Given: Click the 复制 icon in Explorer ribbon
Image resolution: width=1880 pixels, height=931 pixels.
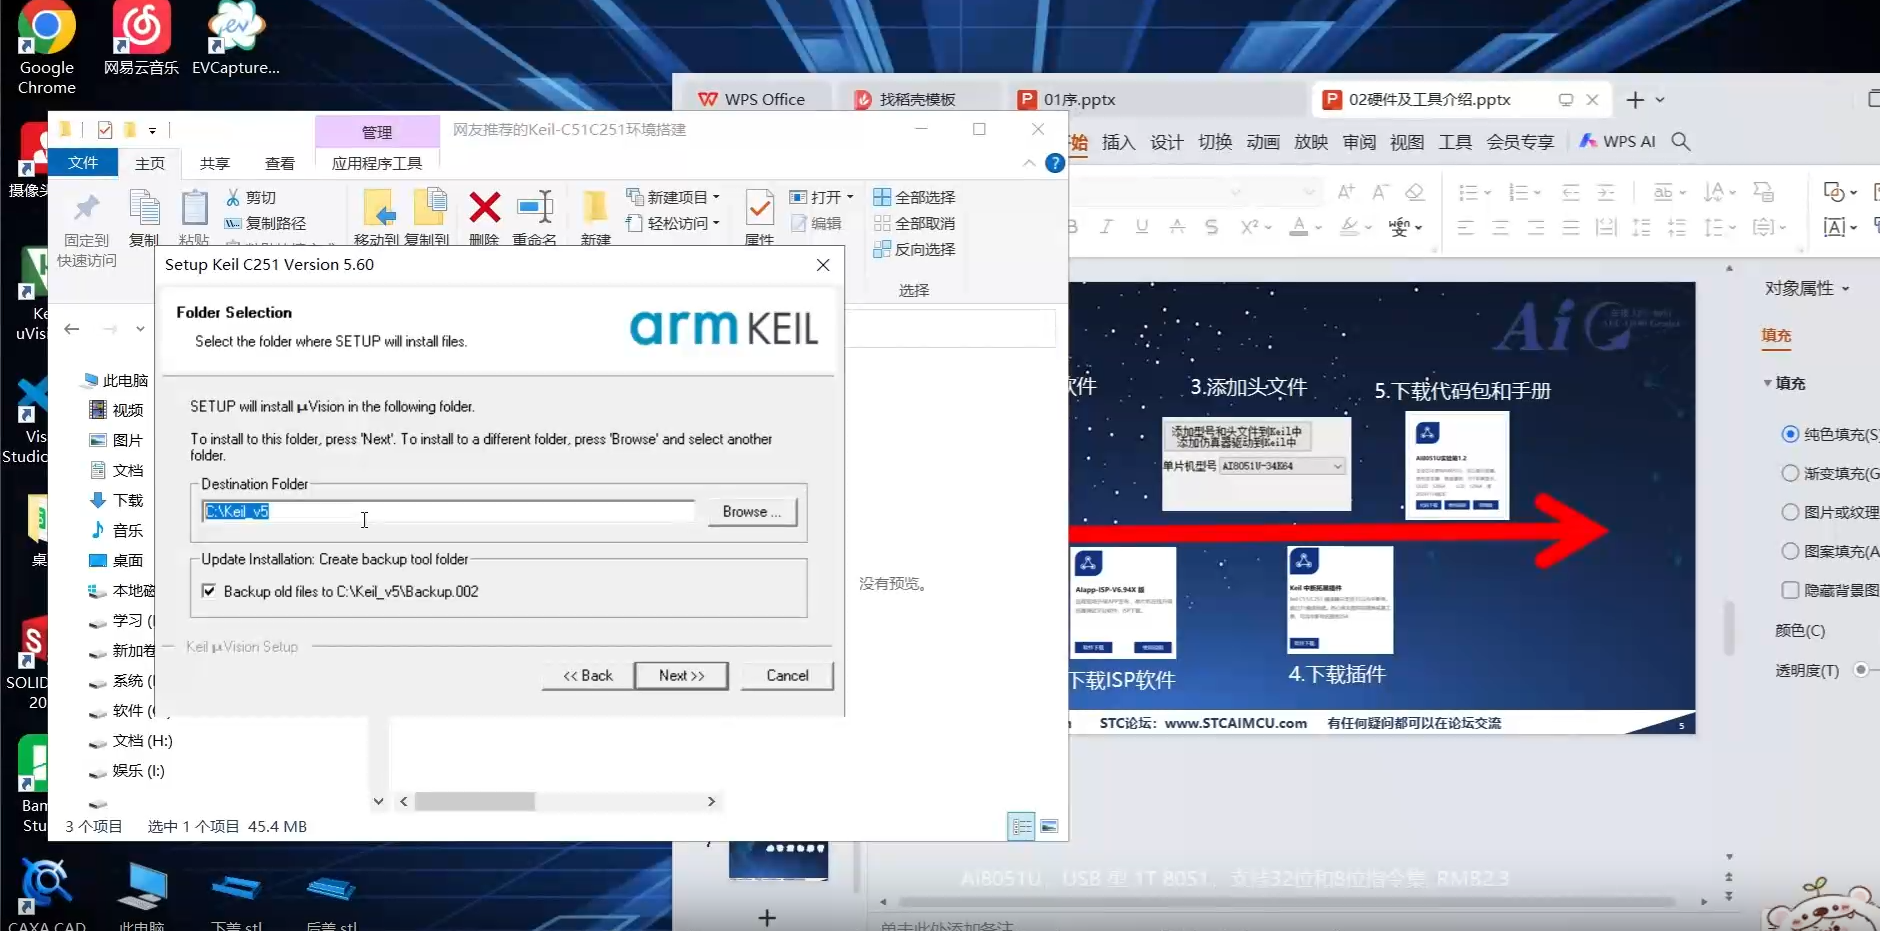Looking at the screenshot, I should pos(144,208).
